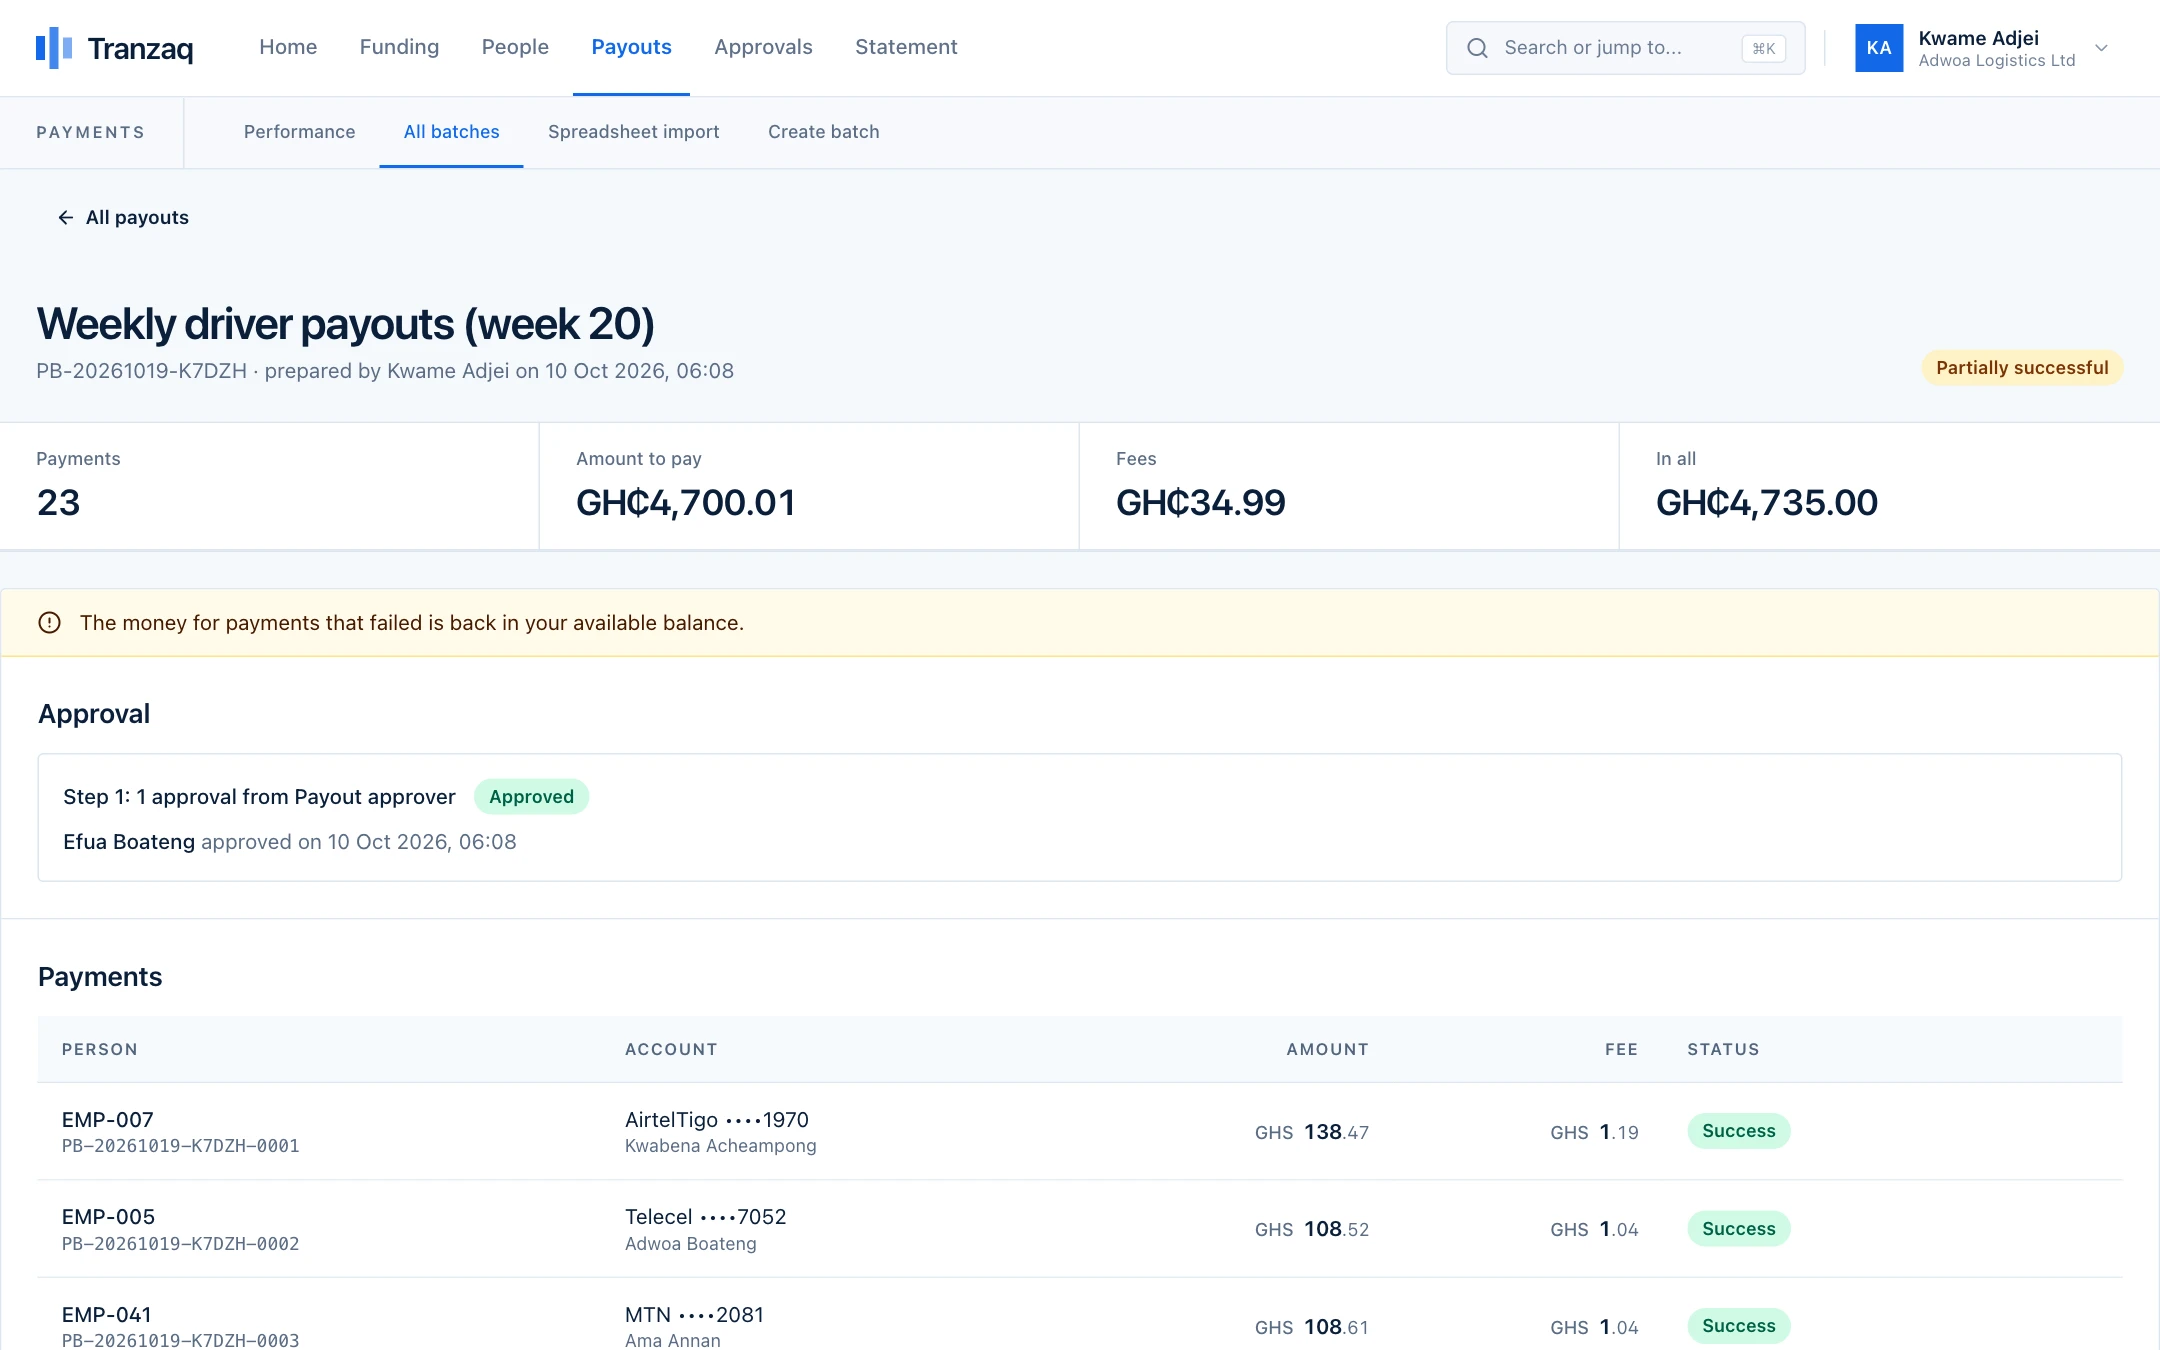
Task: Click the MTN ••••2081 account
Action: pos(694,1315)
